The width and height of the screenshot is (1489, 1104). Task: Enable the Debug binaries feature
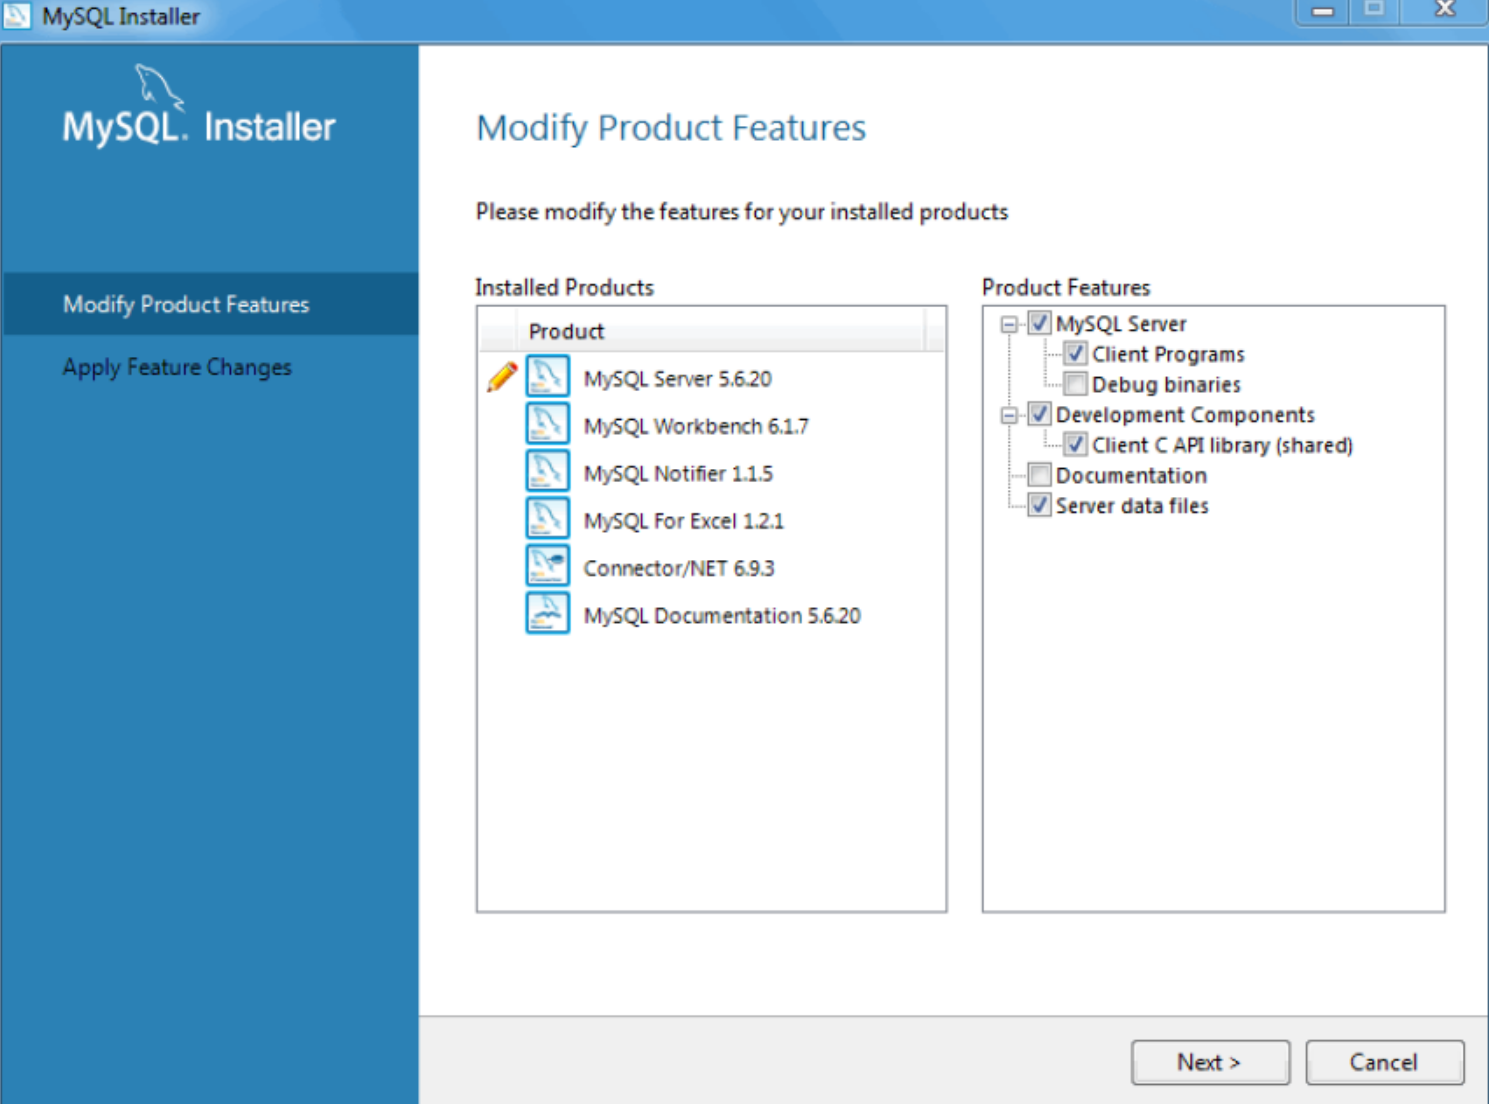tap(1074, 383)
